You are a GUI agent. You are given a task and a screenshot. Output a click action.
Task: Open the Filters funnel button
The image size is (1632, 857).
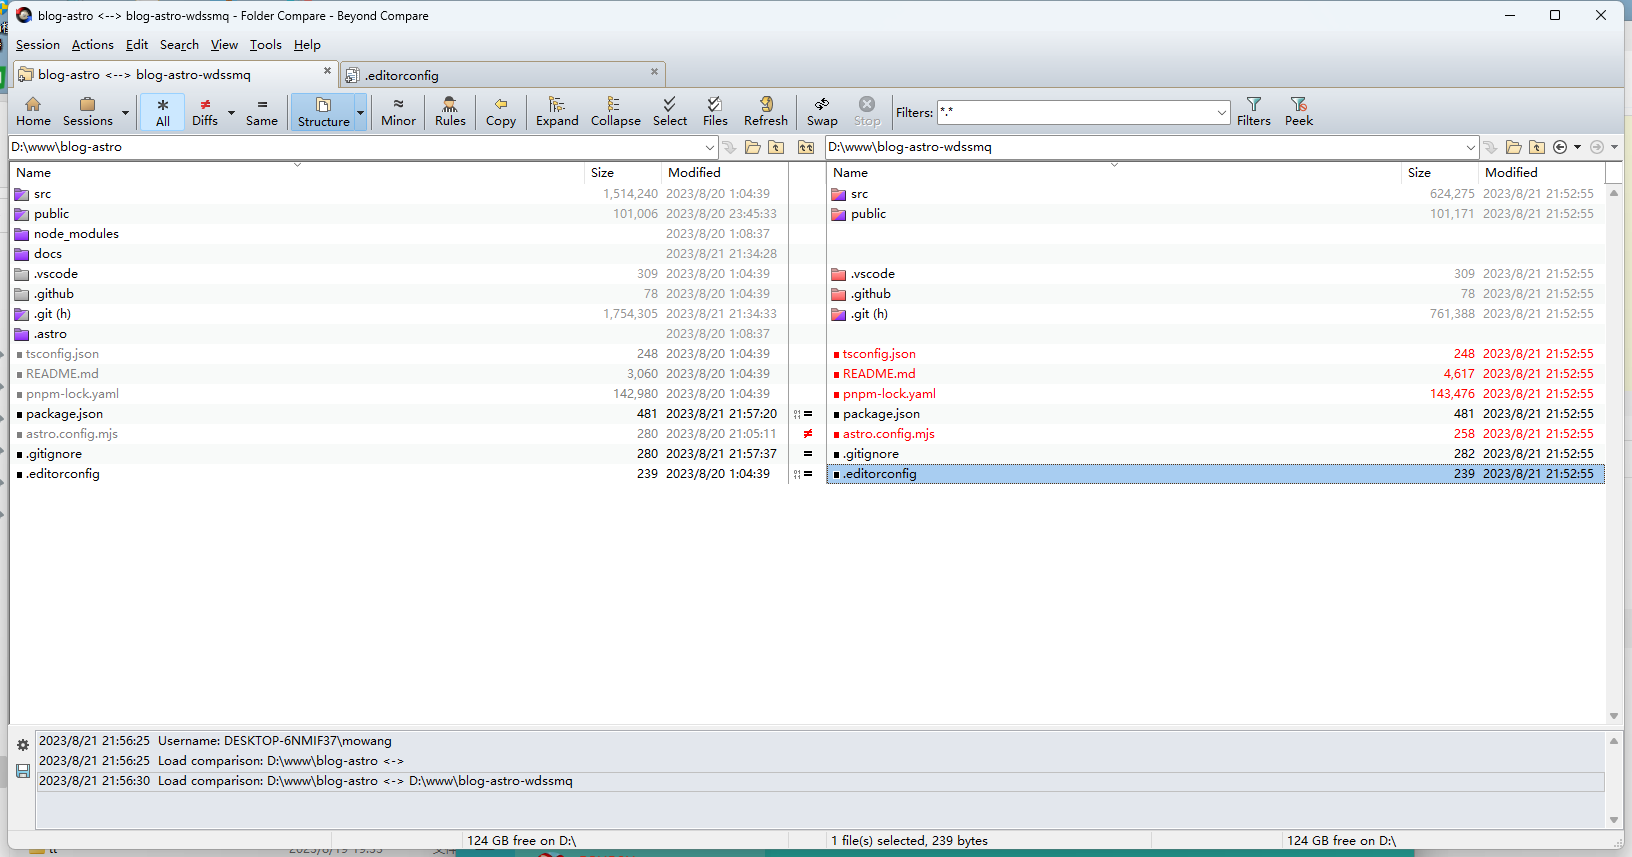click(1254, 112)
